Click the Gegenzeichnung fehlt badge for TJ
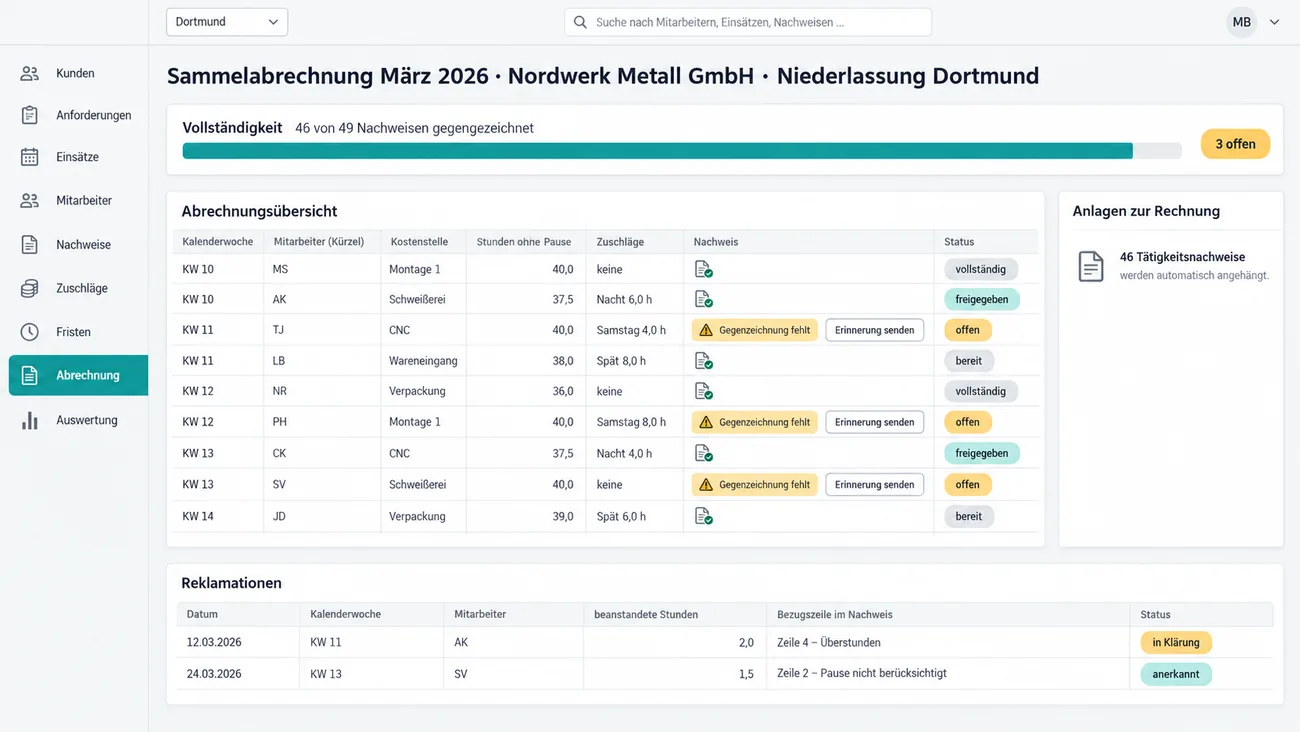 point(755,330)
